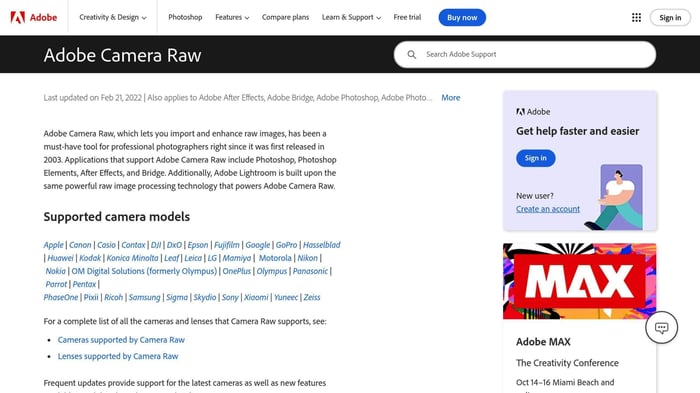
Task: Jump to Nokia camera models
Action: pyautogui.click(x=55, y=271)
